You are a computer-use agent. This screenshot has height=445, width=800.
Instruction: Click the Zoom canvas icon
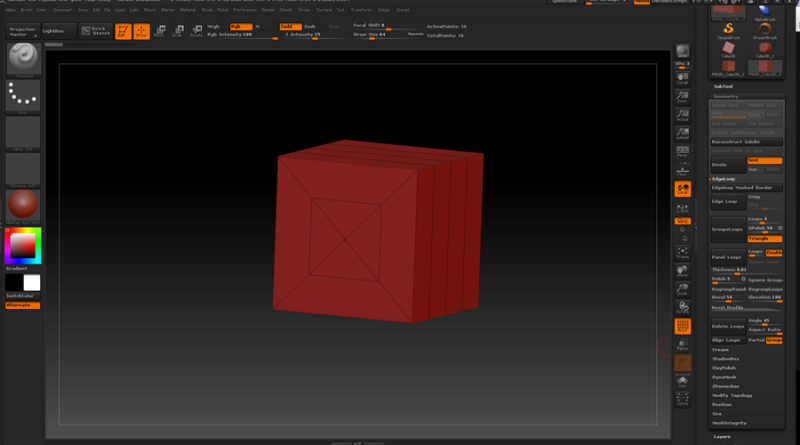pos(683,96)
